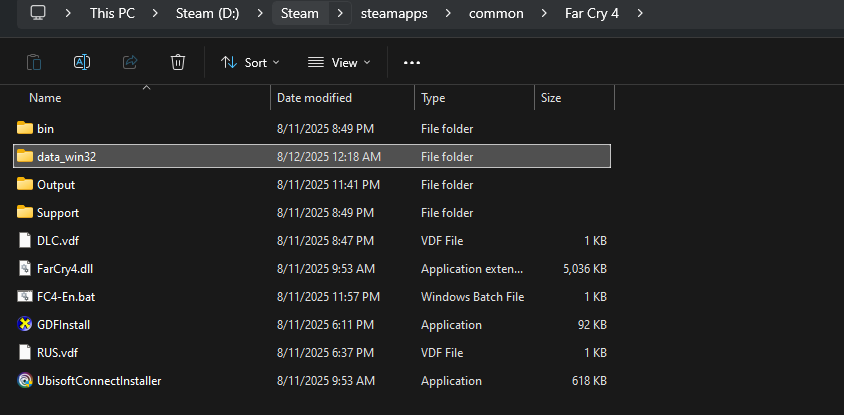Select the Support folder name
The height and width of the screenshot is (415, 844).
point(58,213)
